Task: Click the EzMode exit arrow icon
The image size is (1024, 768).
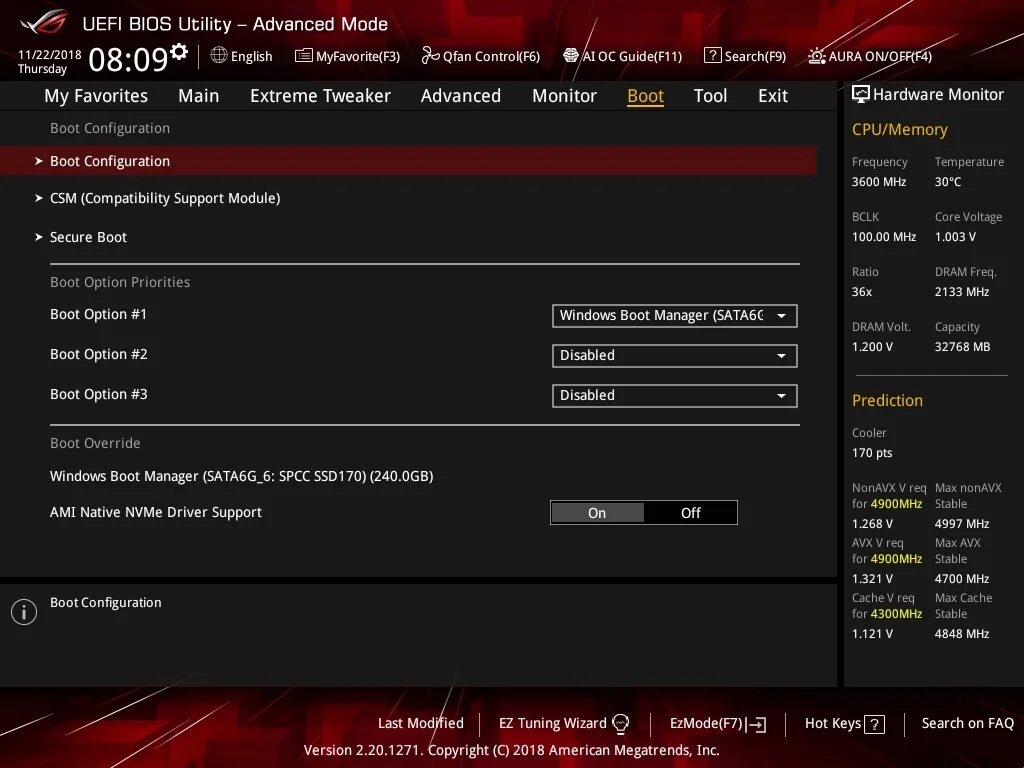Action: (756, 724)
